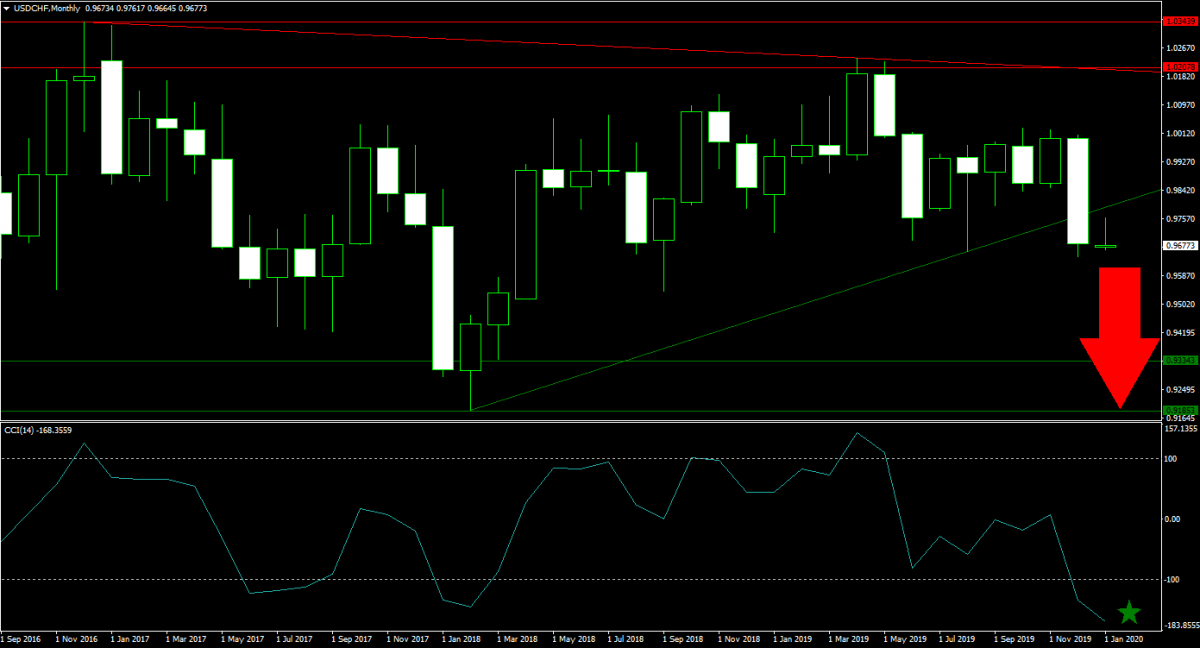Select the green 0.91853 support label
Image resolution: width=1200 pixels, height=648 pixels.
coord(1180,410)
